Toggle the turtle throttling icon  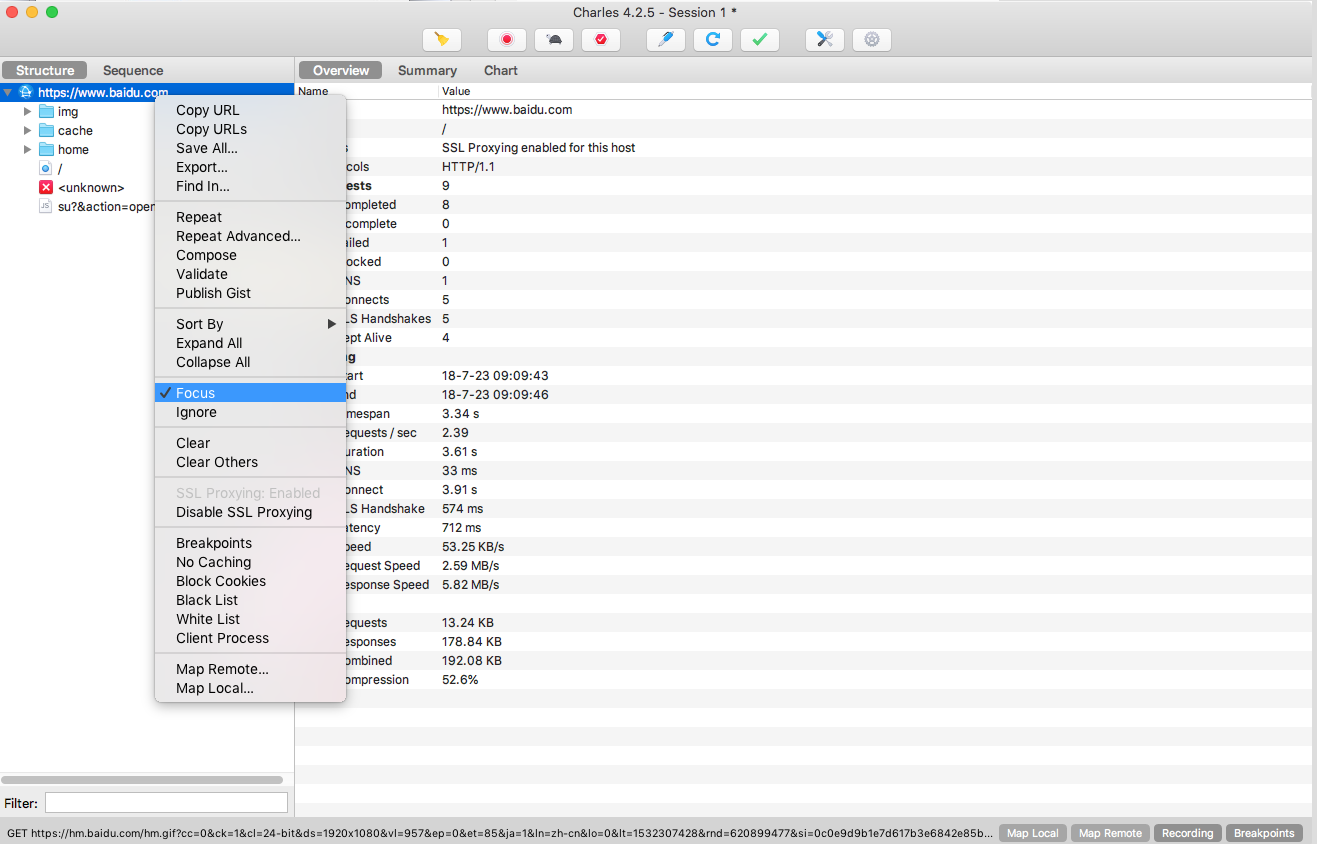[x=554, y=39]
